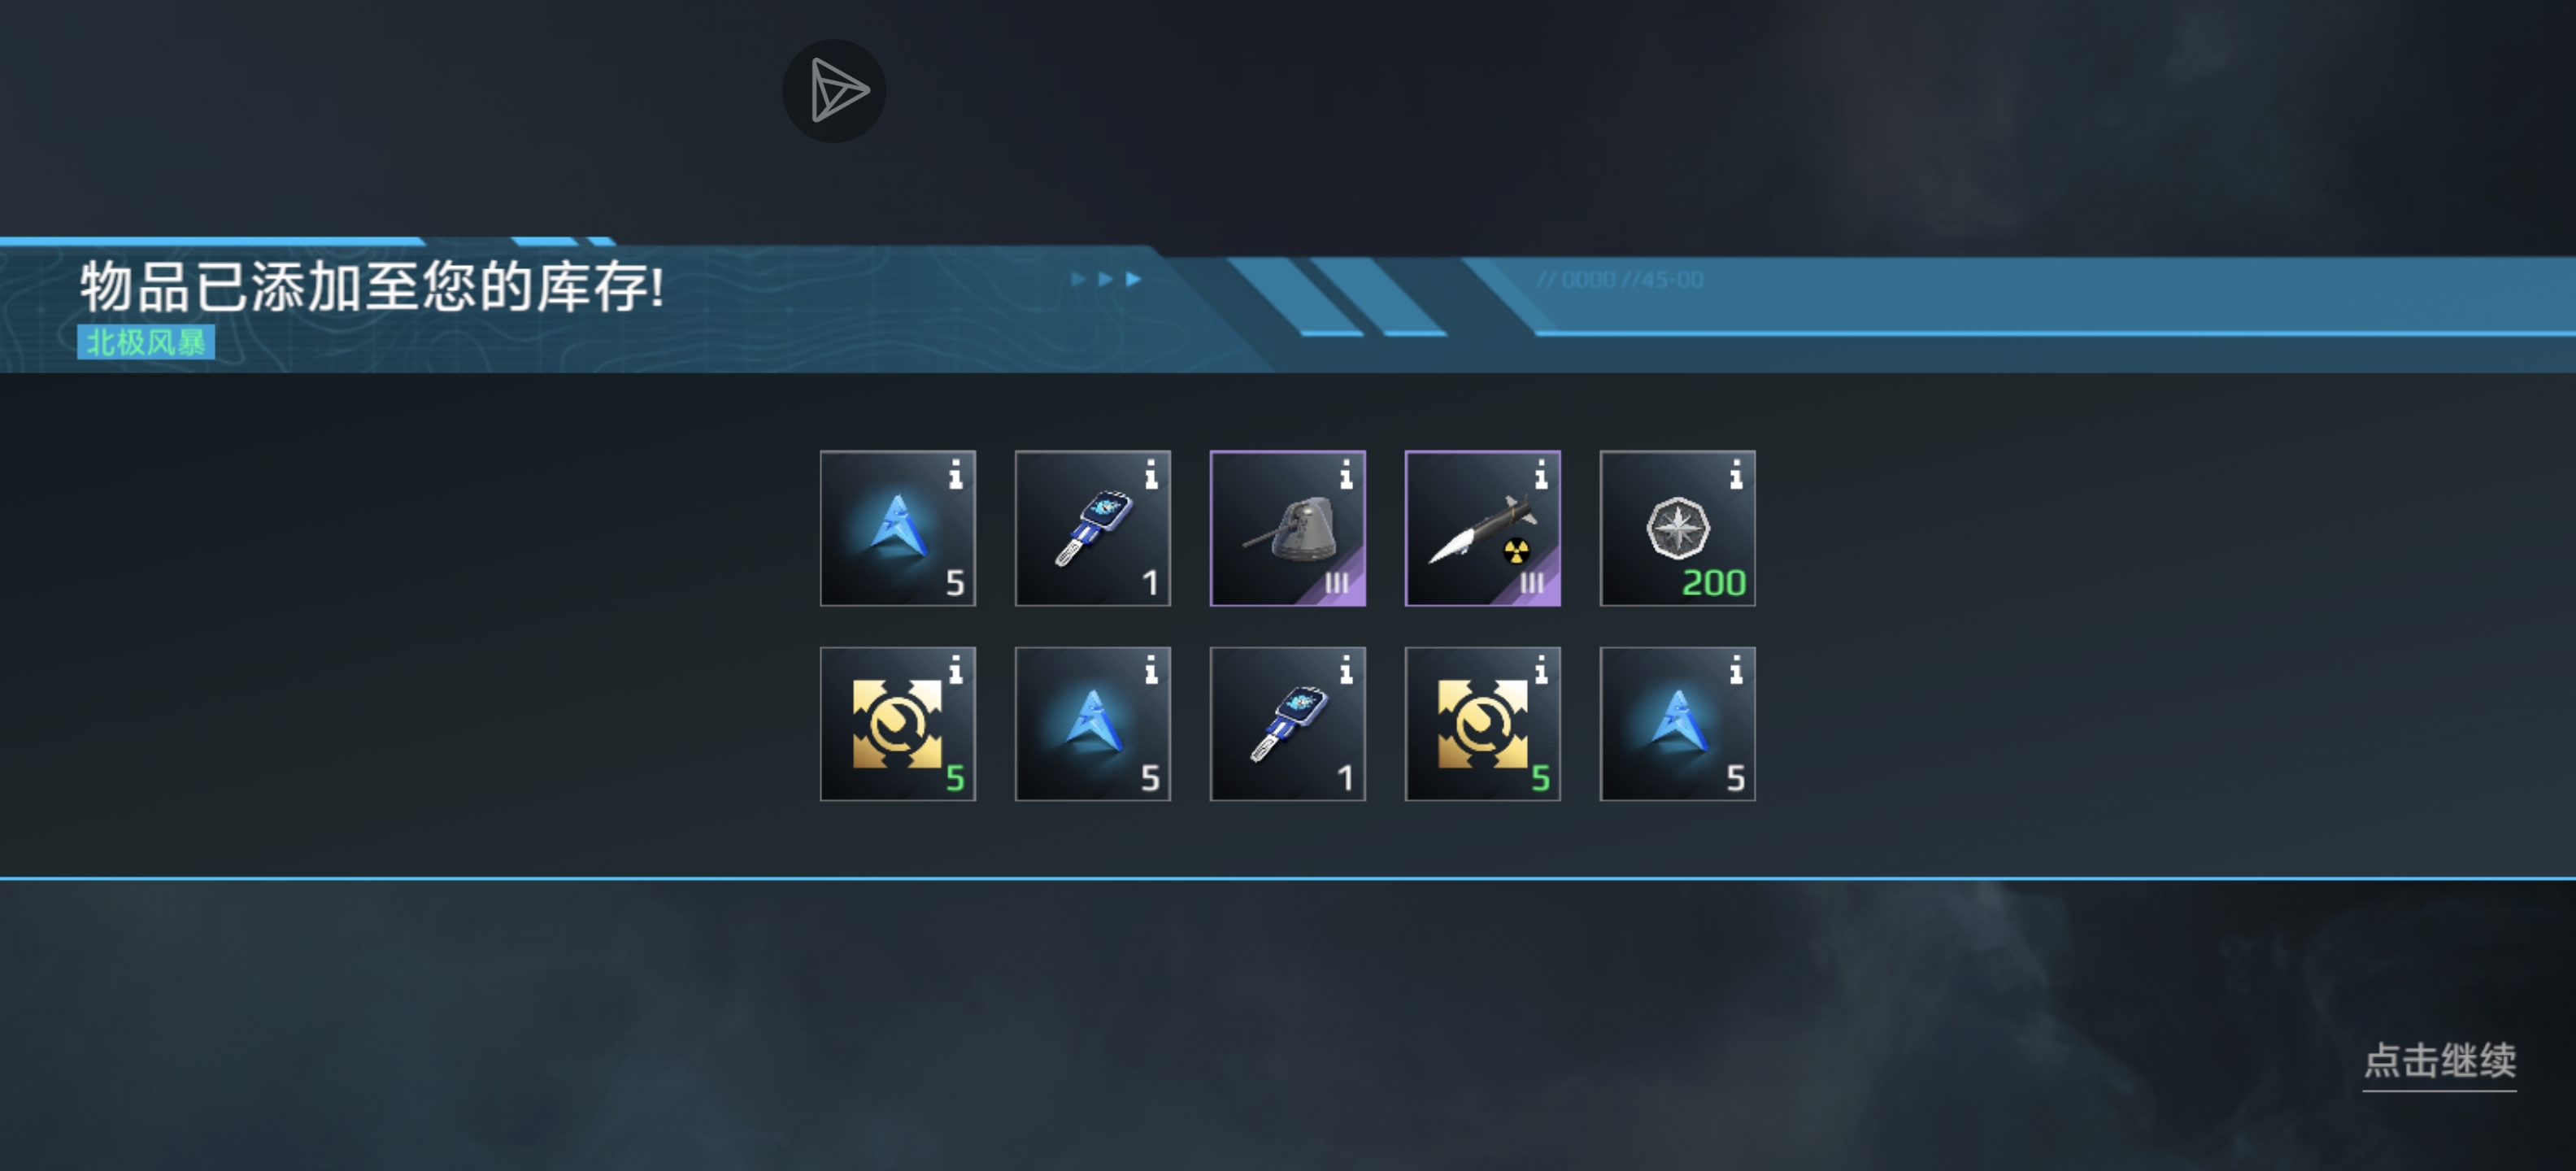Click the triple arrow indicator in banner
2576x1171 pixels.
pyautogui.click(x=1105, y=279)
